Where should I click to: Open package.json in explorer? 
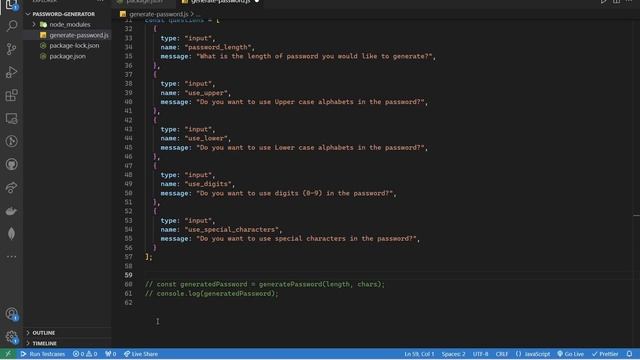coord(67,56)
